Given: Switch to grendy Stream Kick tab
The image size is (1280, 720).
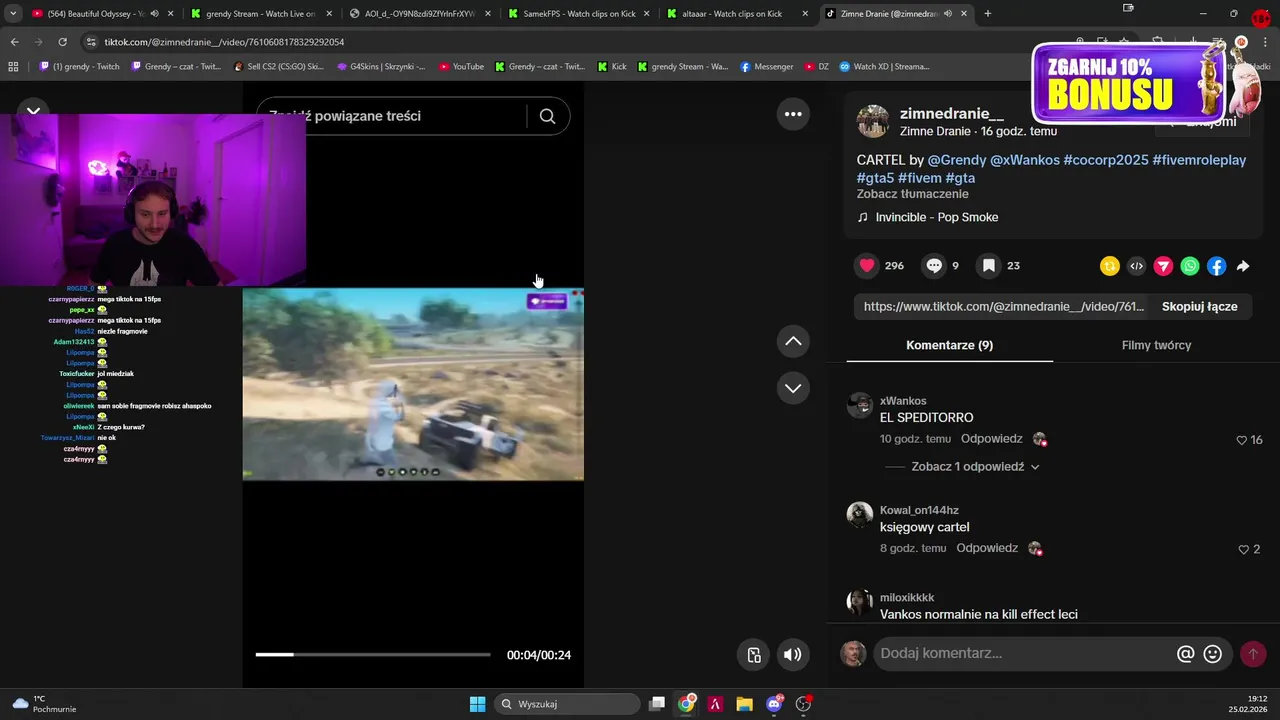Looking at the screenshot, I should click(261, 14).
